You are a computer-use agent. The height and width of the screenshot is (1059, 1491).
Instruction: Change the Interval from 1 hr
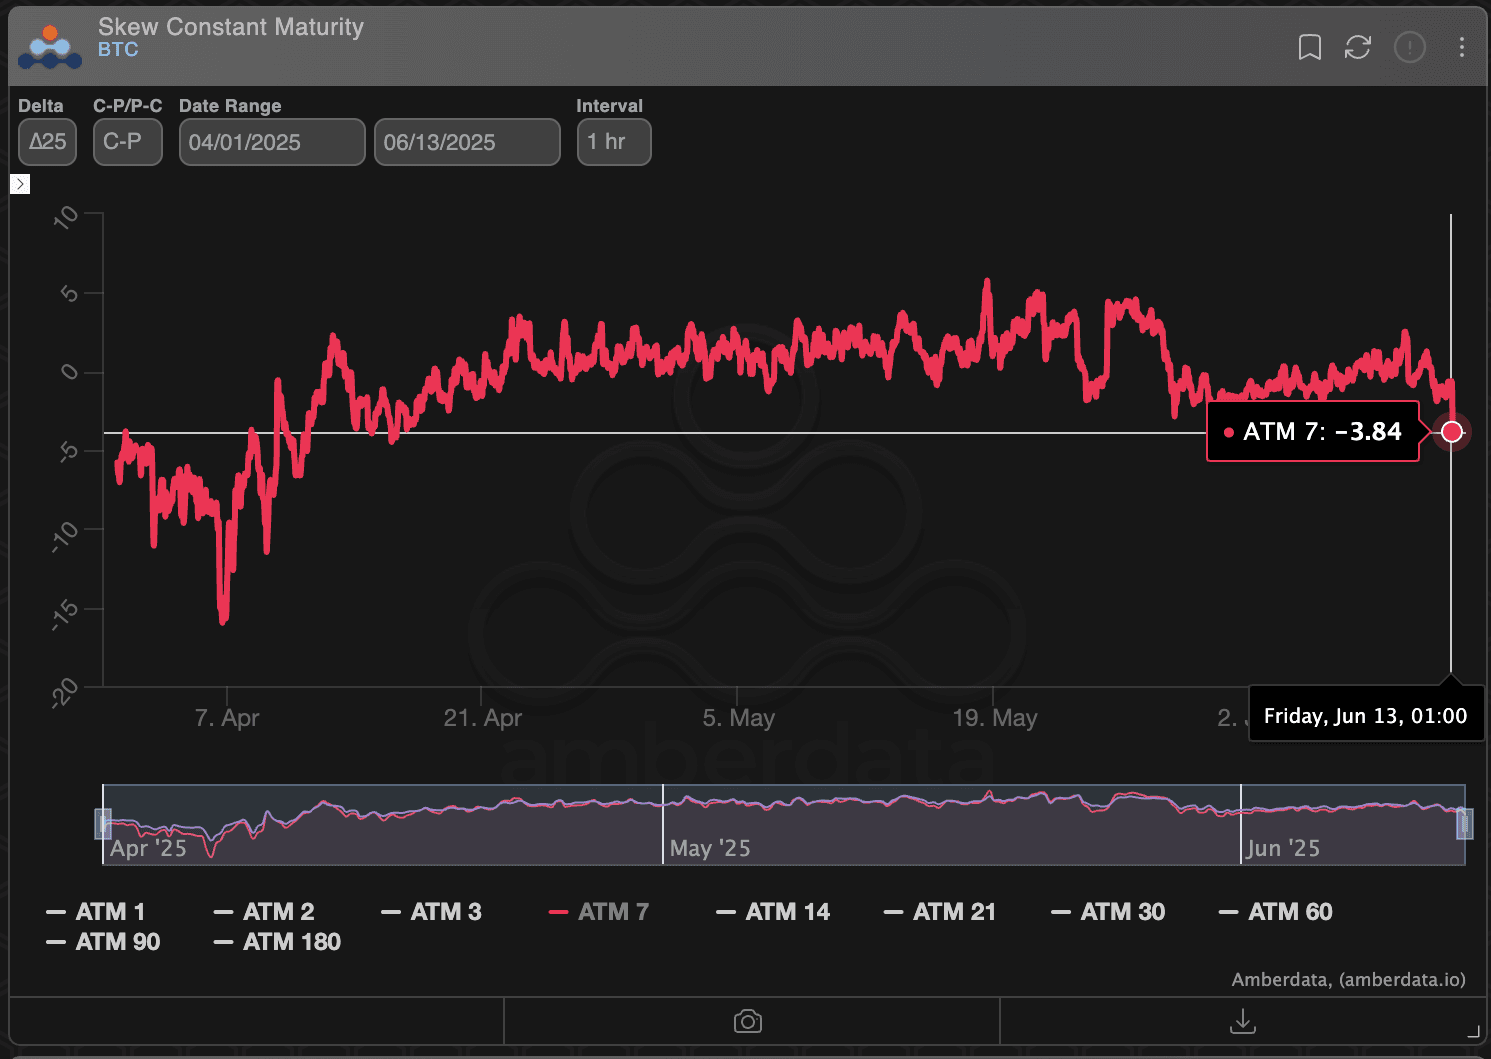pos(613,142)
